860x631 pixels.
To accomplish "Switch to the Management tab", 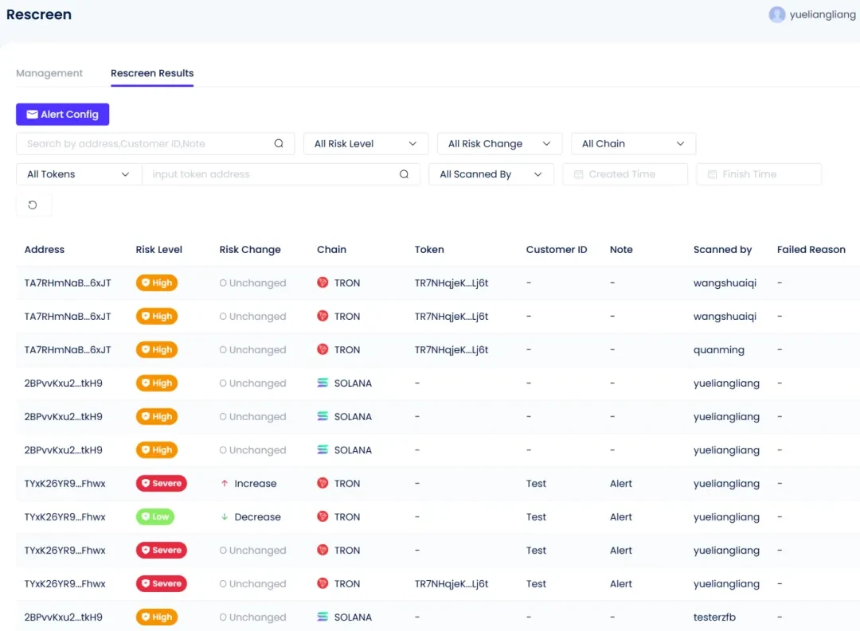I will tap(49, 73).
